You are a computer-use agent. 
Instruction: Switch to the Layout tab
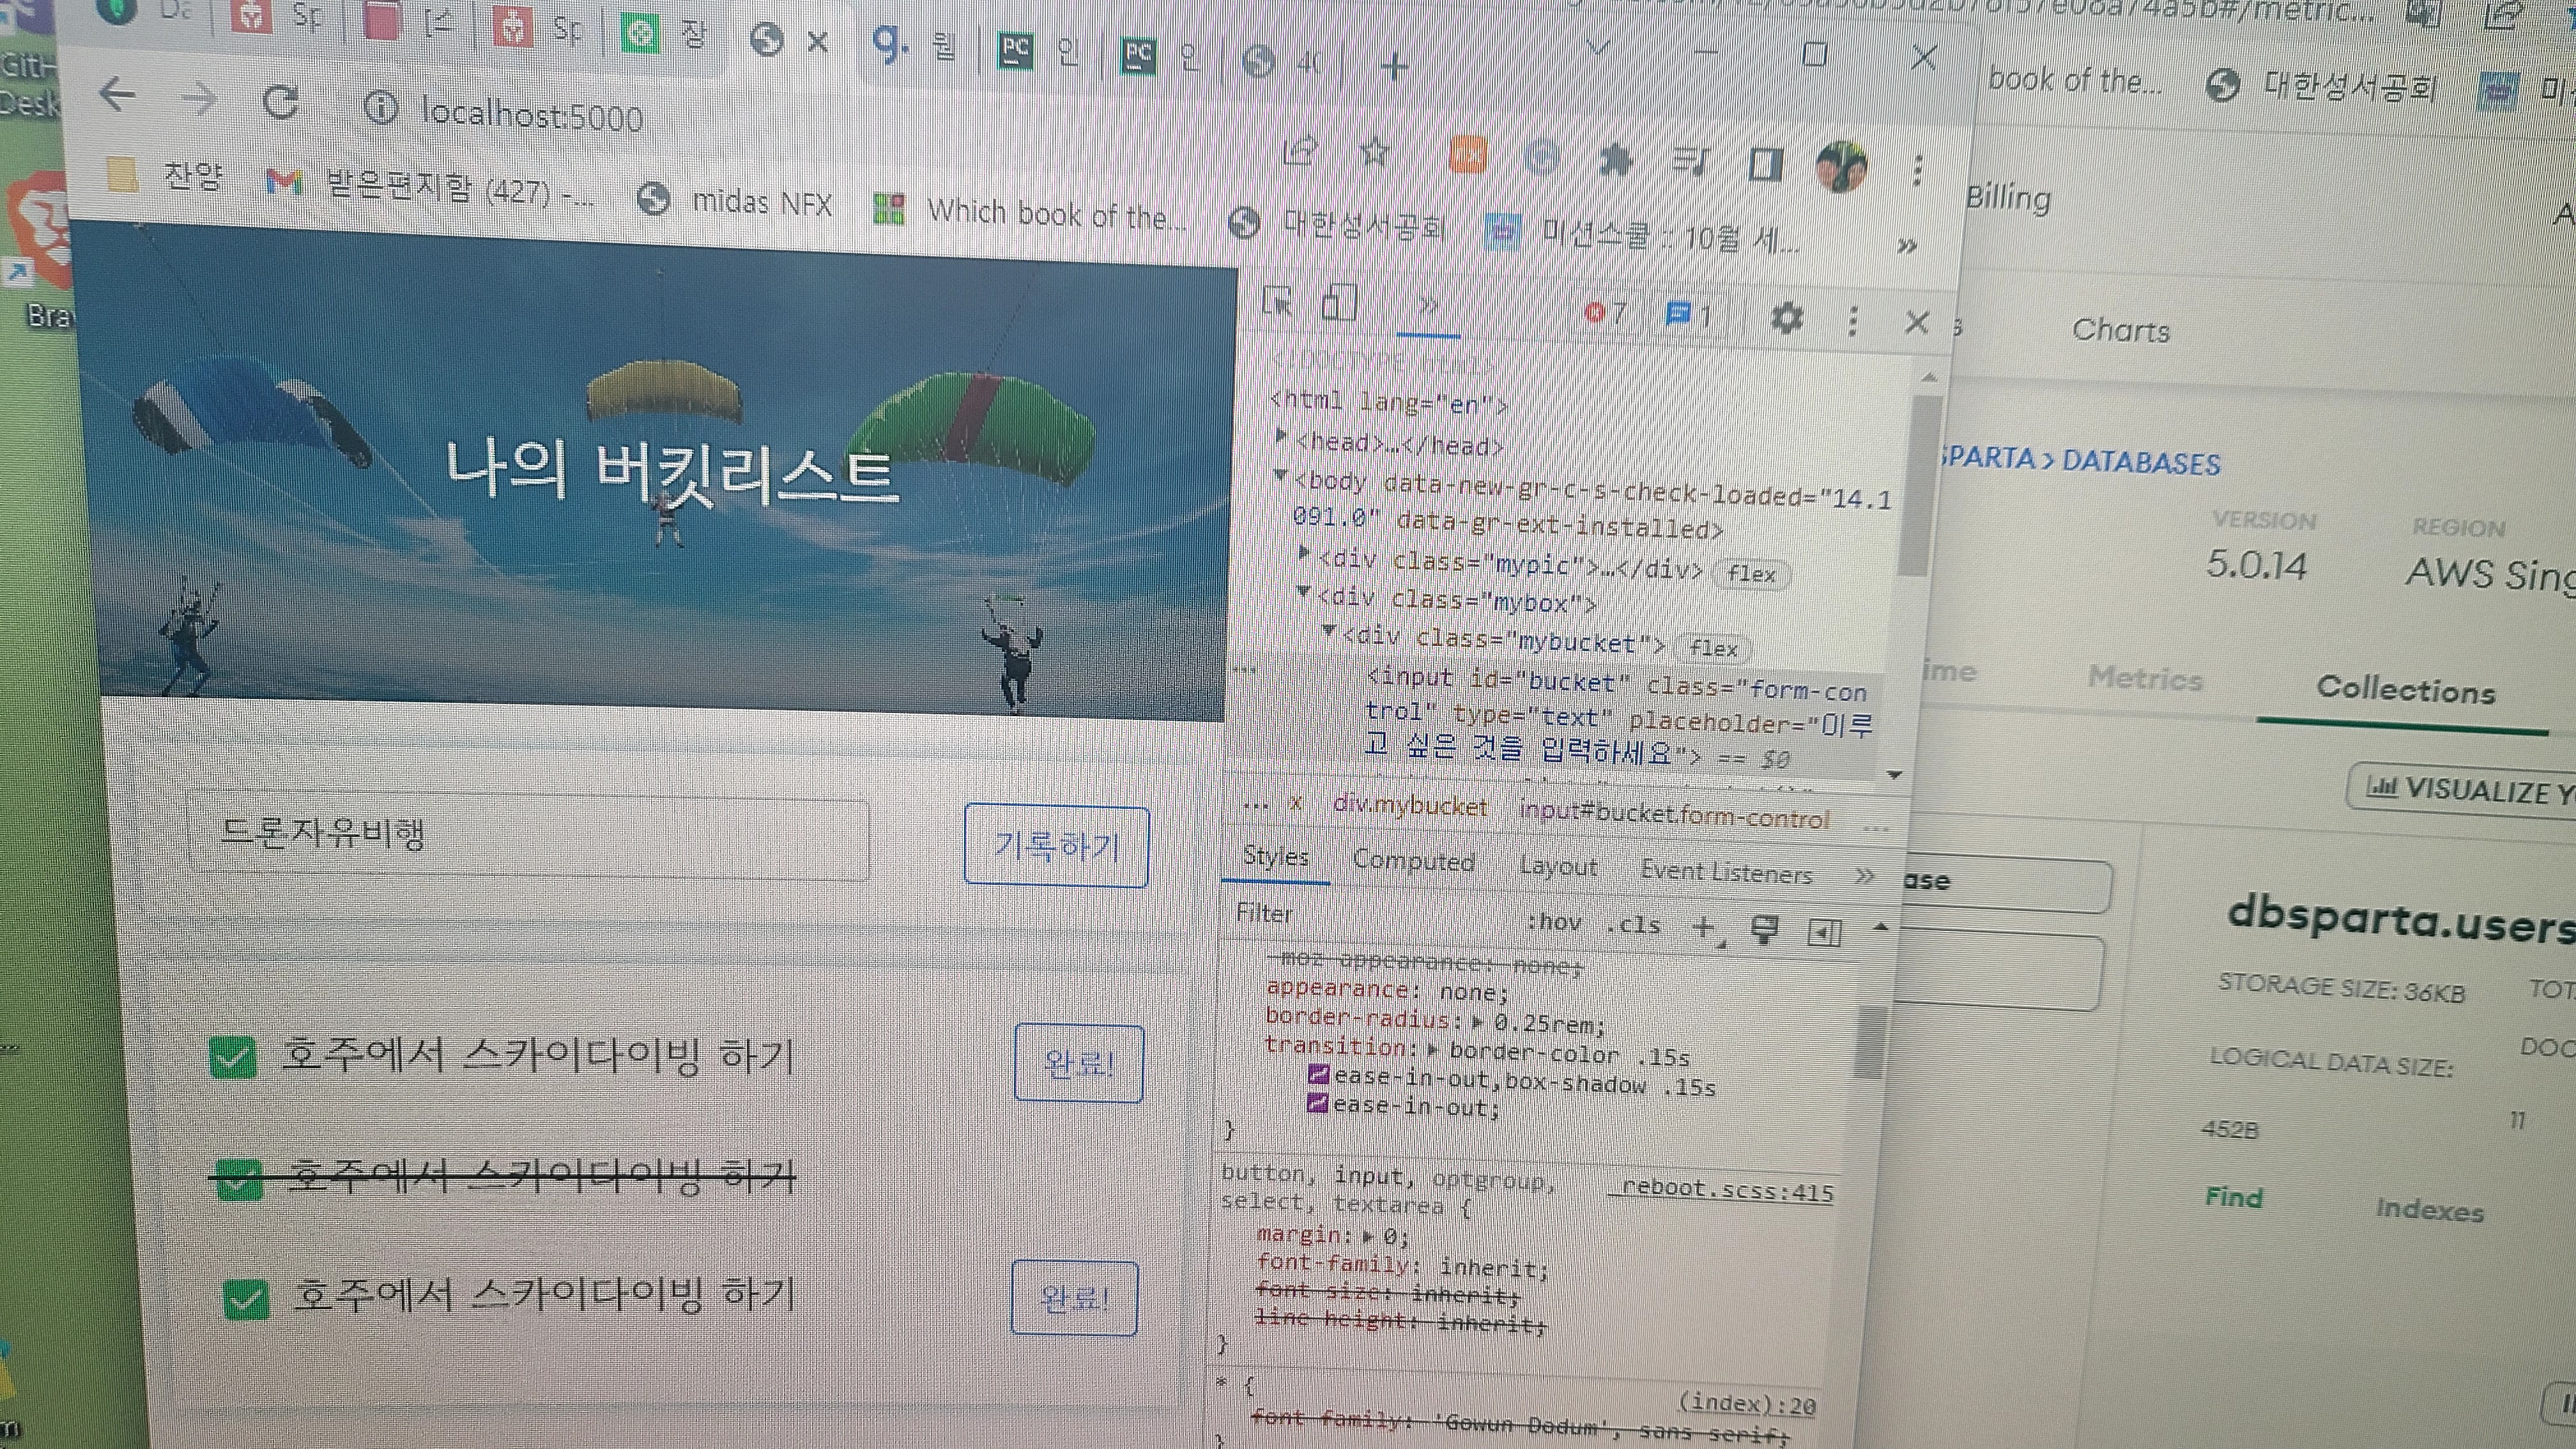click(x=1558, y=866)
